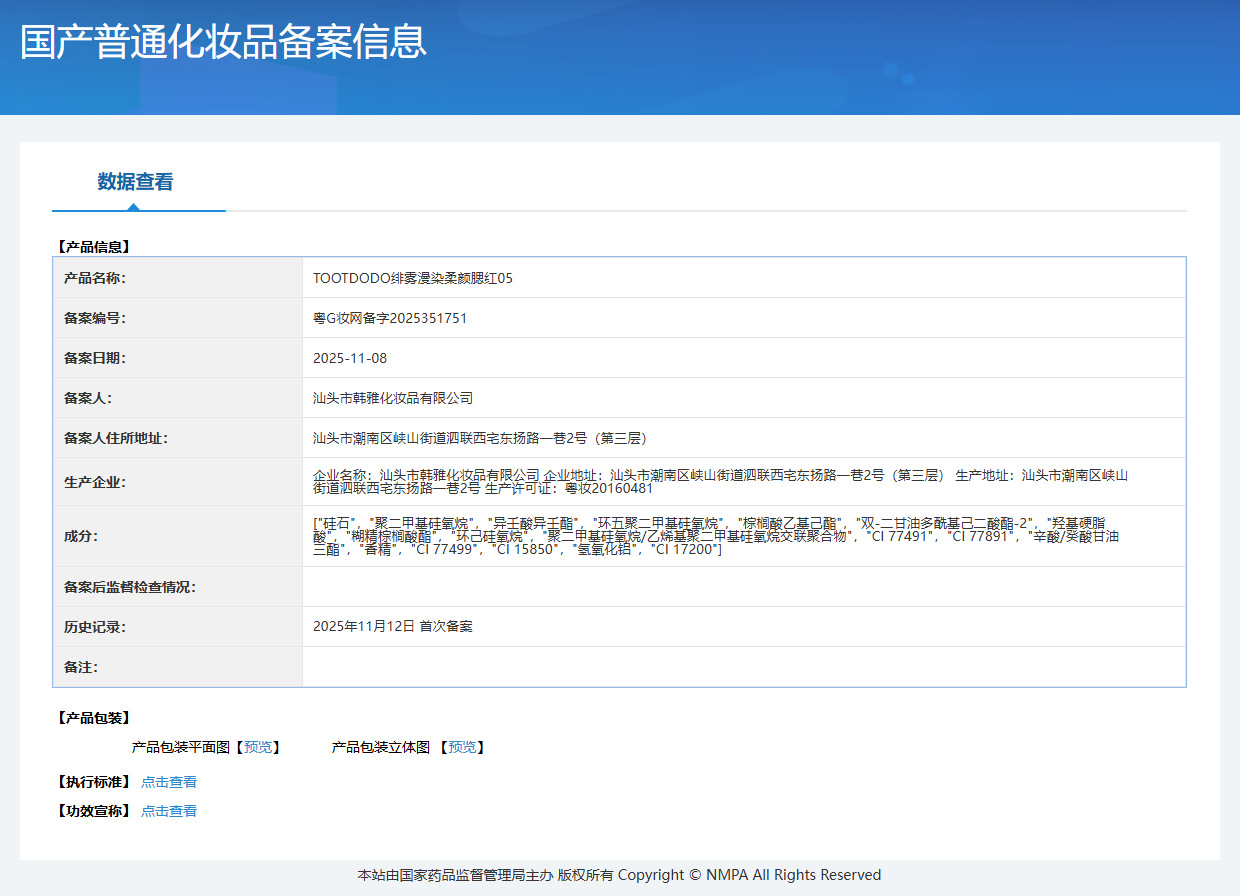Click the 产品名称 row label
This screenshot has height=896, width=1240.
pyautogui.click(x=95, y=278)
